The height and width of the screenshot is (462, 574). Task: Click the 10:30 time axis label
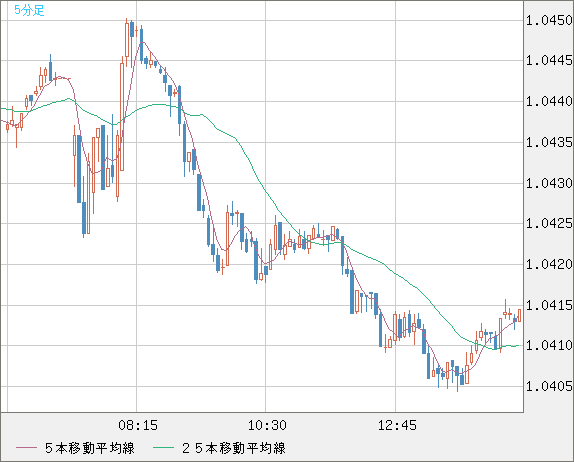267,425
